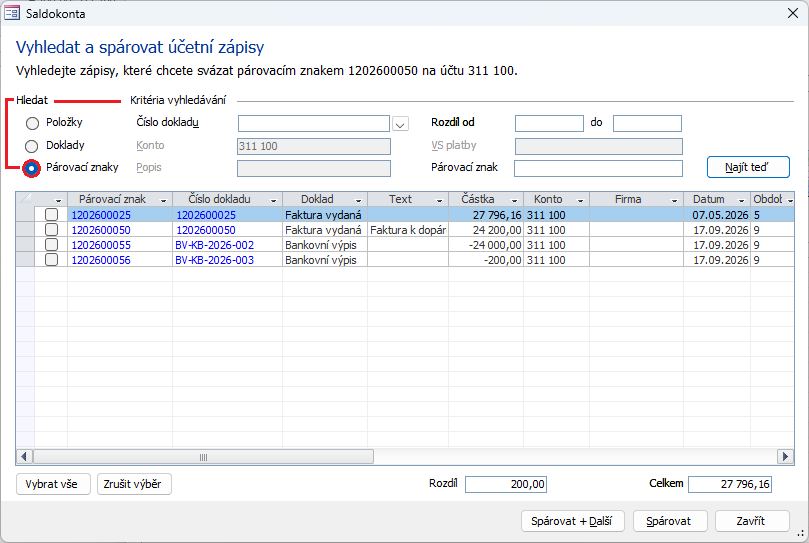Click the select-all corner of the grid
The width and height of the screenshot is (809, 543).
25,199
